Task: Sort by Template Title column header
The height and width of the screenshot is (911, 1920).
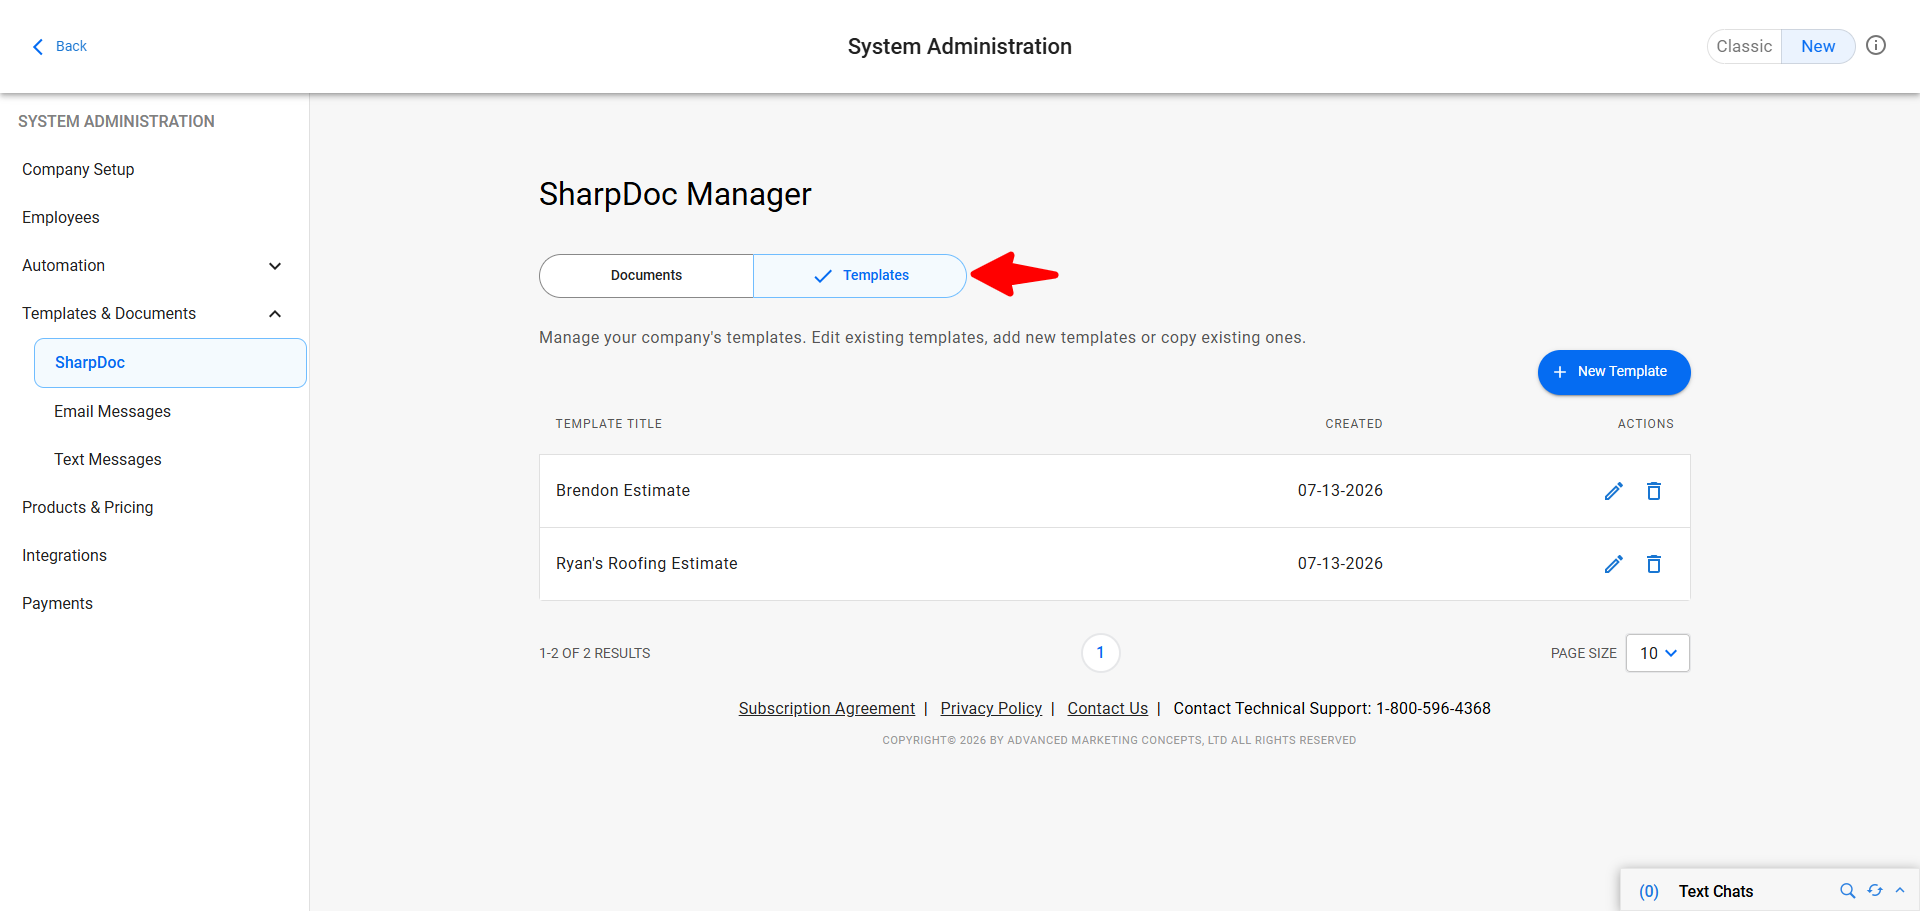Action: (609, 424)
